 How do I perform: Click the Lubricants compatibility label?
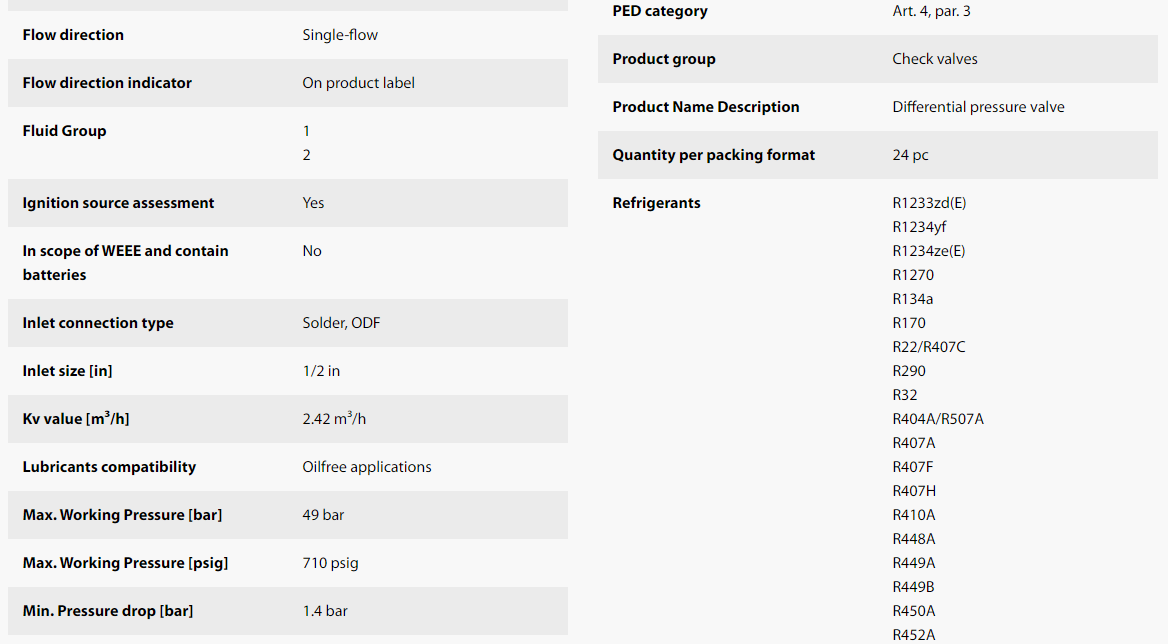point(110,467)
